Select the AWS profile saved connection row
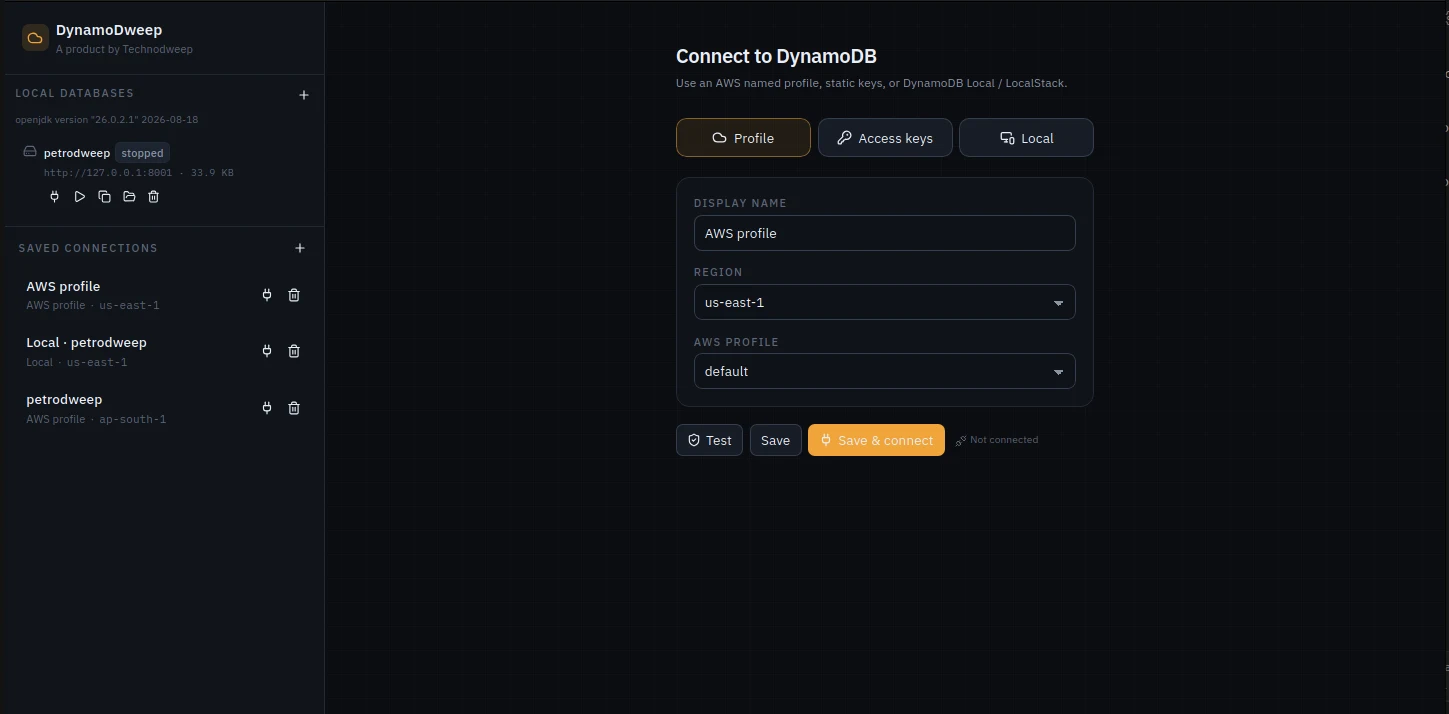1449x714 pixels. click(164, 295)
